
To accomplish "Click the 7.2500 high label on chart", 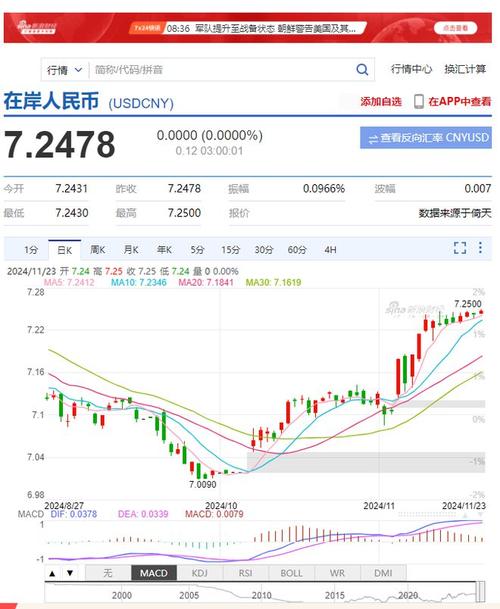I will (468, 304).
